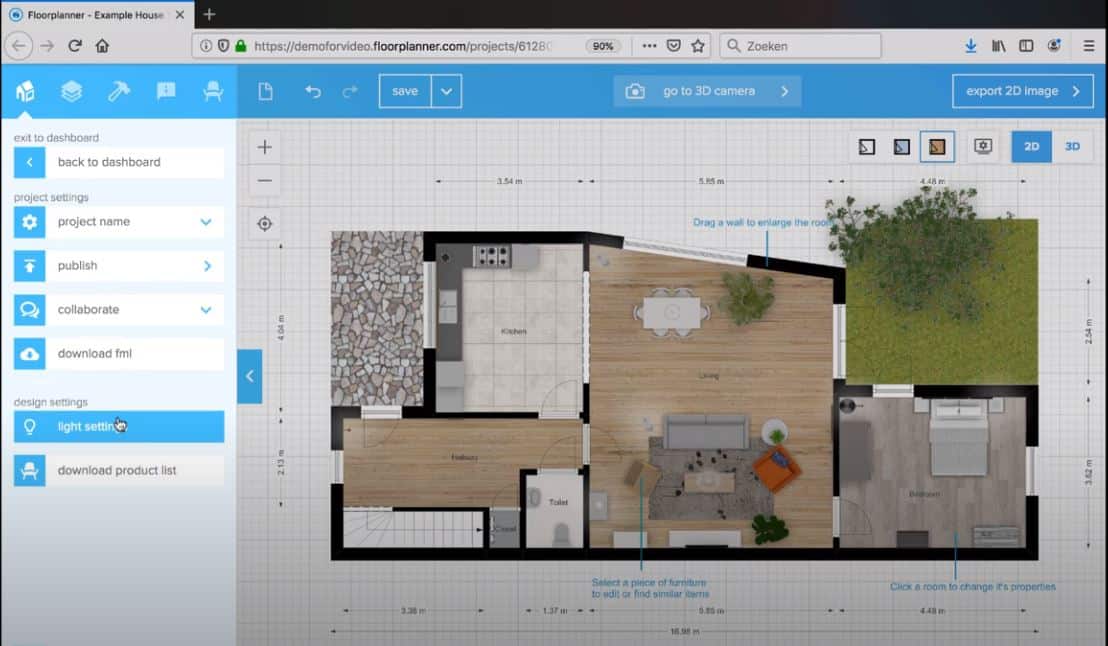The height and width of the screenshot is (646, 1108).
Task: Select the textured color plan view style
Action: point(937,147)
